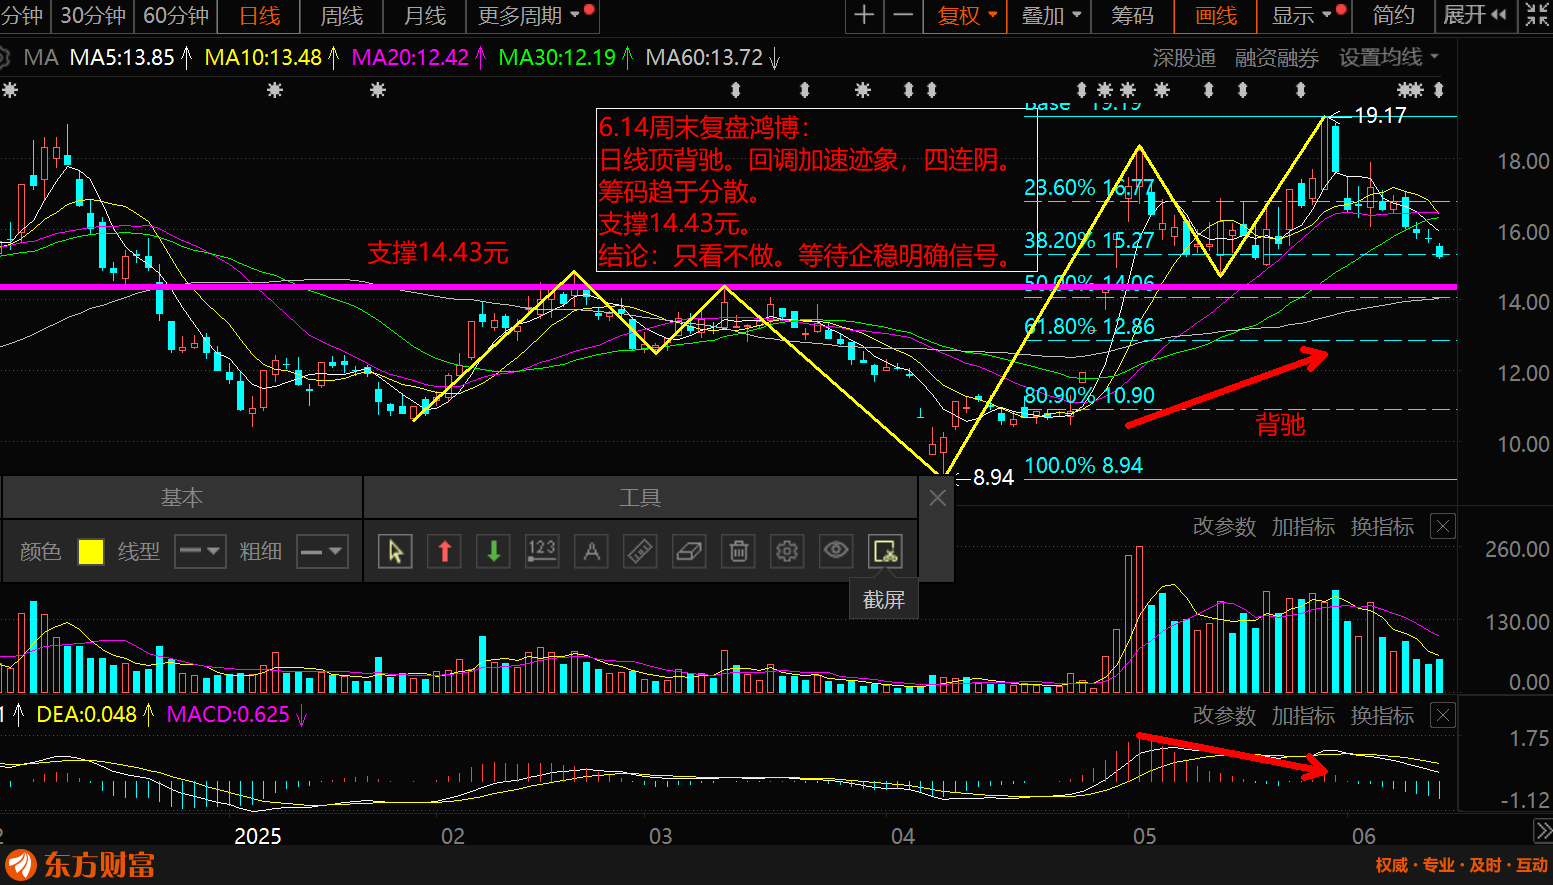1553x885 pixels.
Task: Click the MA20:12.42 indicator label
Action: point(410,58)
